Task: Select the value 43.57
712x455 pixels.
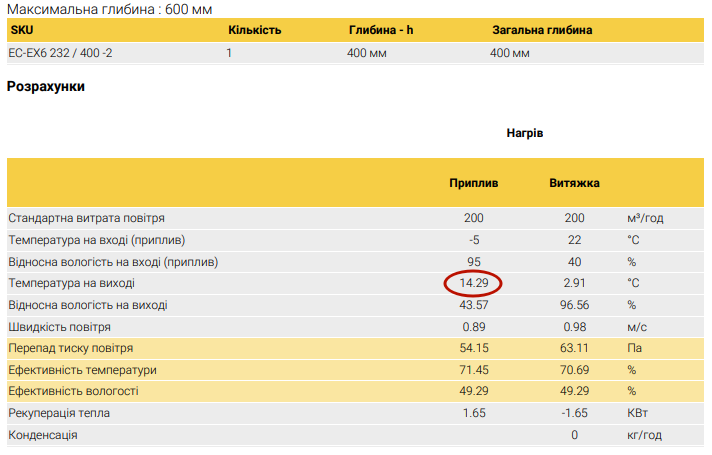Action: pos(474,305)
